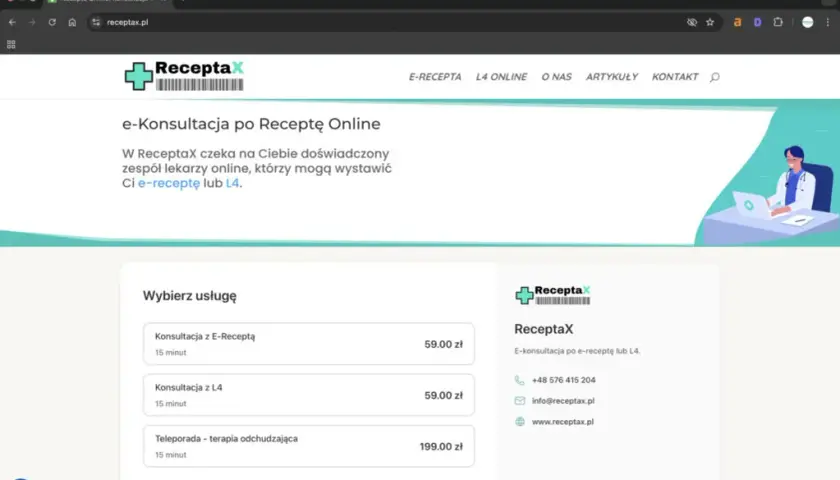Click the ReceptaX header logo
The height and width of the screenshot is (480, 840).
pyautogui.click(x=184, y=76)
